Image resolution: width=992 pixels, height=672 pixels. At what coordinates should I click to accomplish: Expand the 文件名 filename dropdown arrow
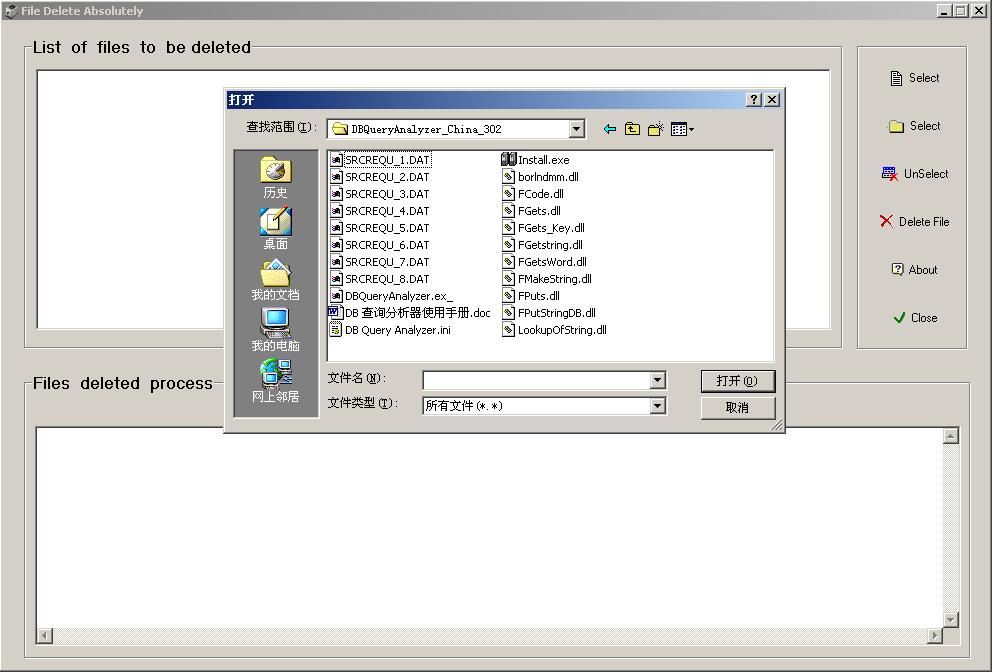pyautogui.click(x=657, y=380)
